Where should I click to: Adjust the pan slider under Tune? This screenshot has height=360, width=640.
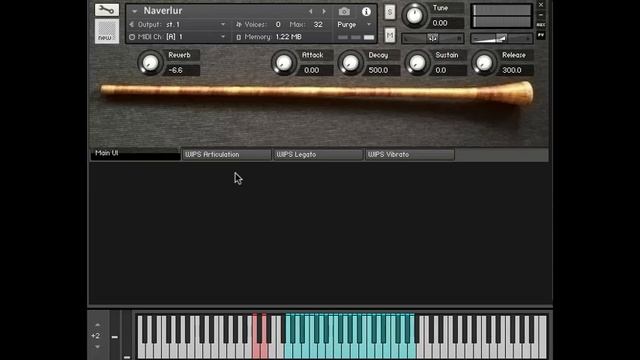(x=433, y=38)
